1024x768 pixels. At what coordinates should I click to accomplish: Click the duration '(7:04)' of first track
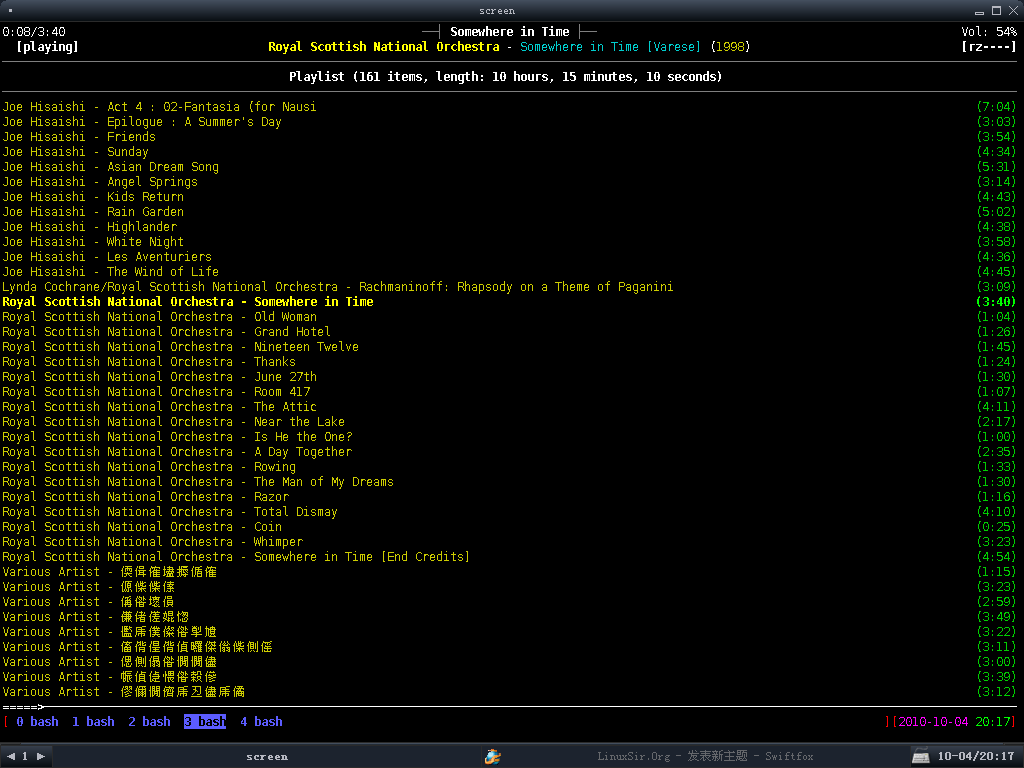pyautogui.click(x=997, y=106)
